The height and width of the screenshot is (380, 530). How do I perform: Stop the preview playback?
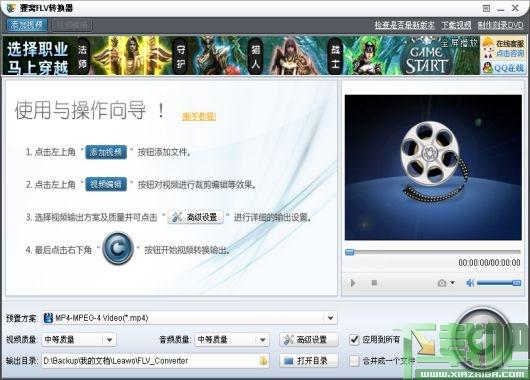(x=374, y=282)
